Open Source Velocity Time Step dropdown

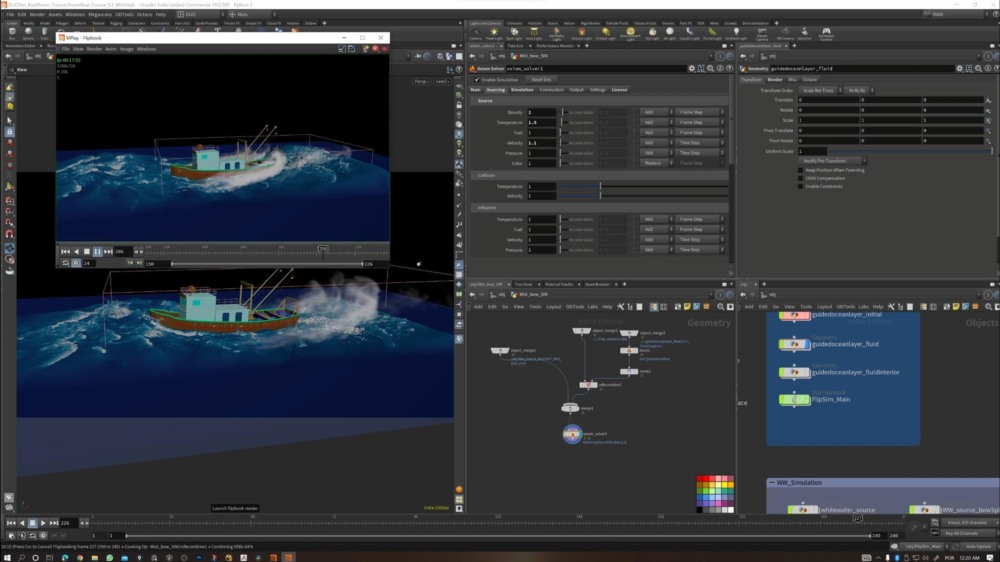click(x=700, y=143)
